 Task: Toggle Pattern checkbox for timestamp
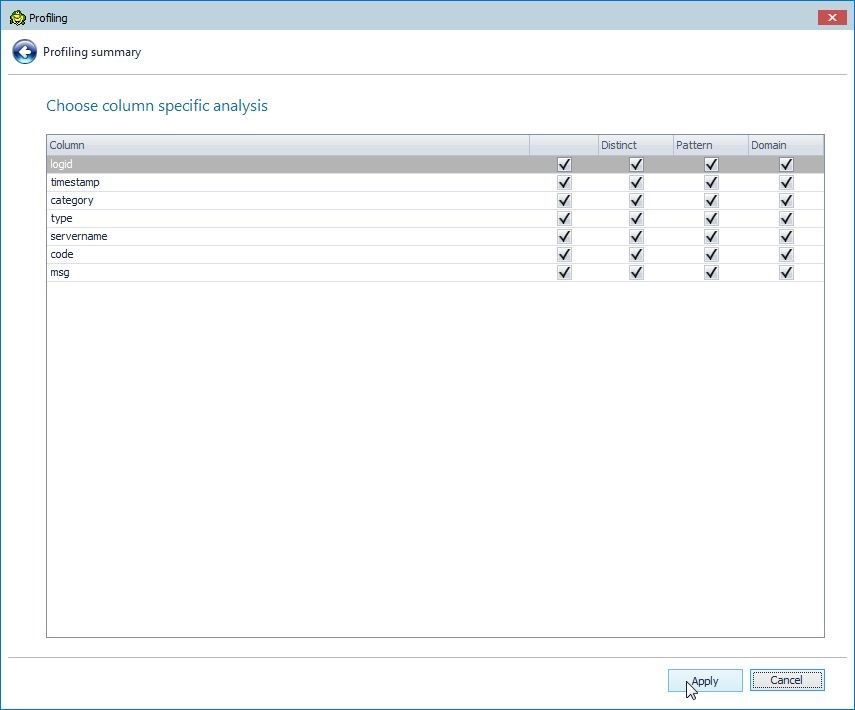(x=711, y=182)
